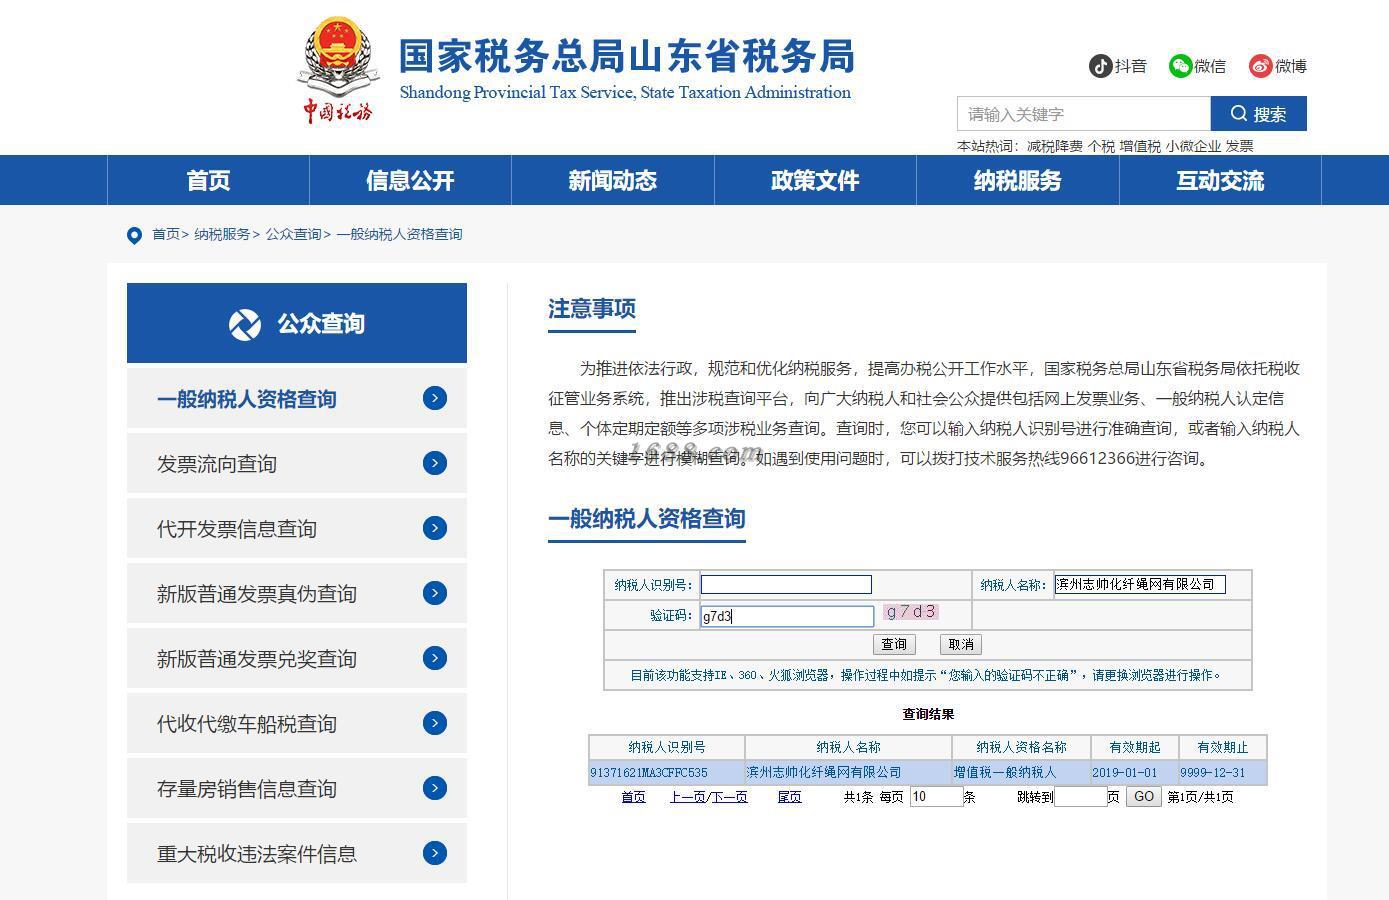The width and height of the screenshot is (1389, 900).
Task: Click the 纳税服务 breadcrumb link
Action: click(x=222, y=234)
